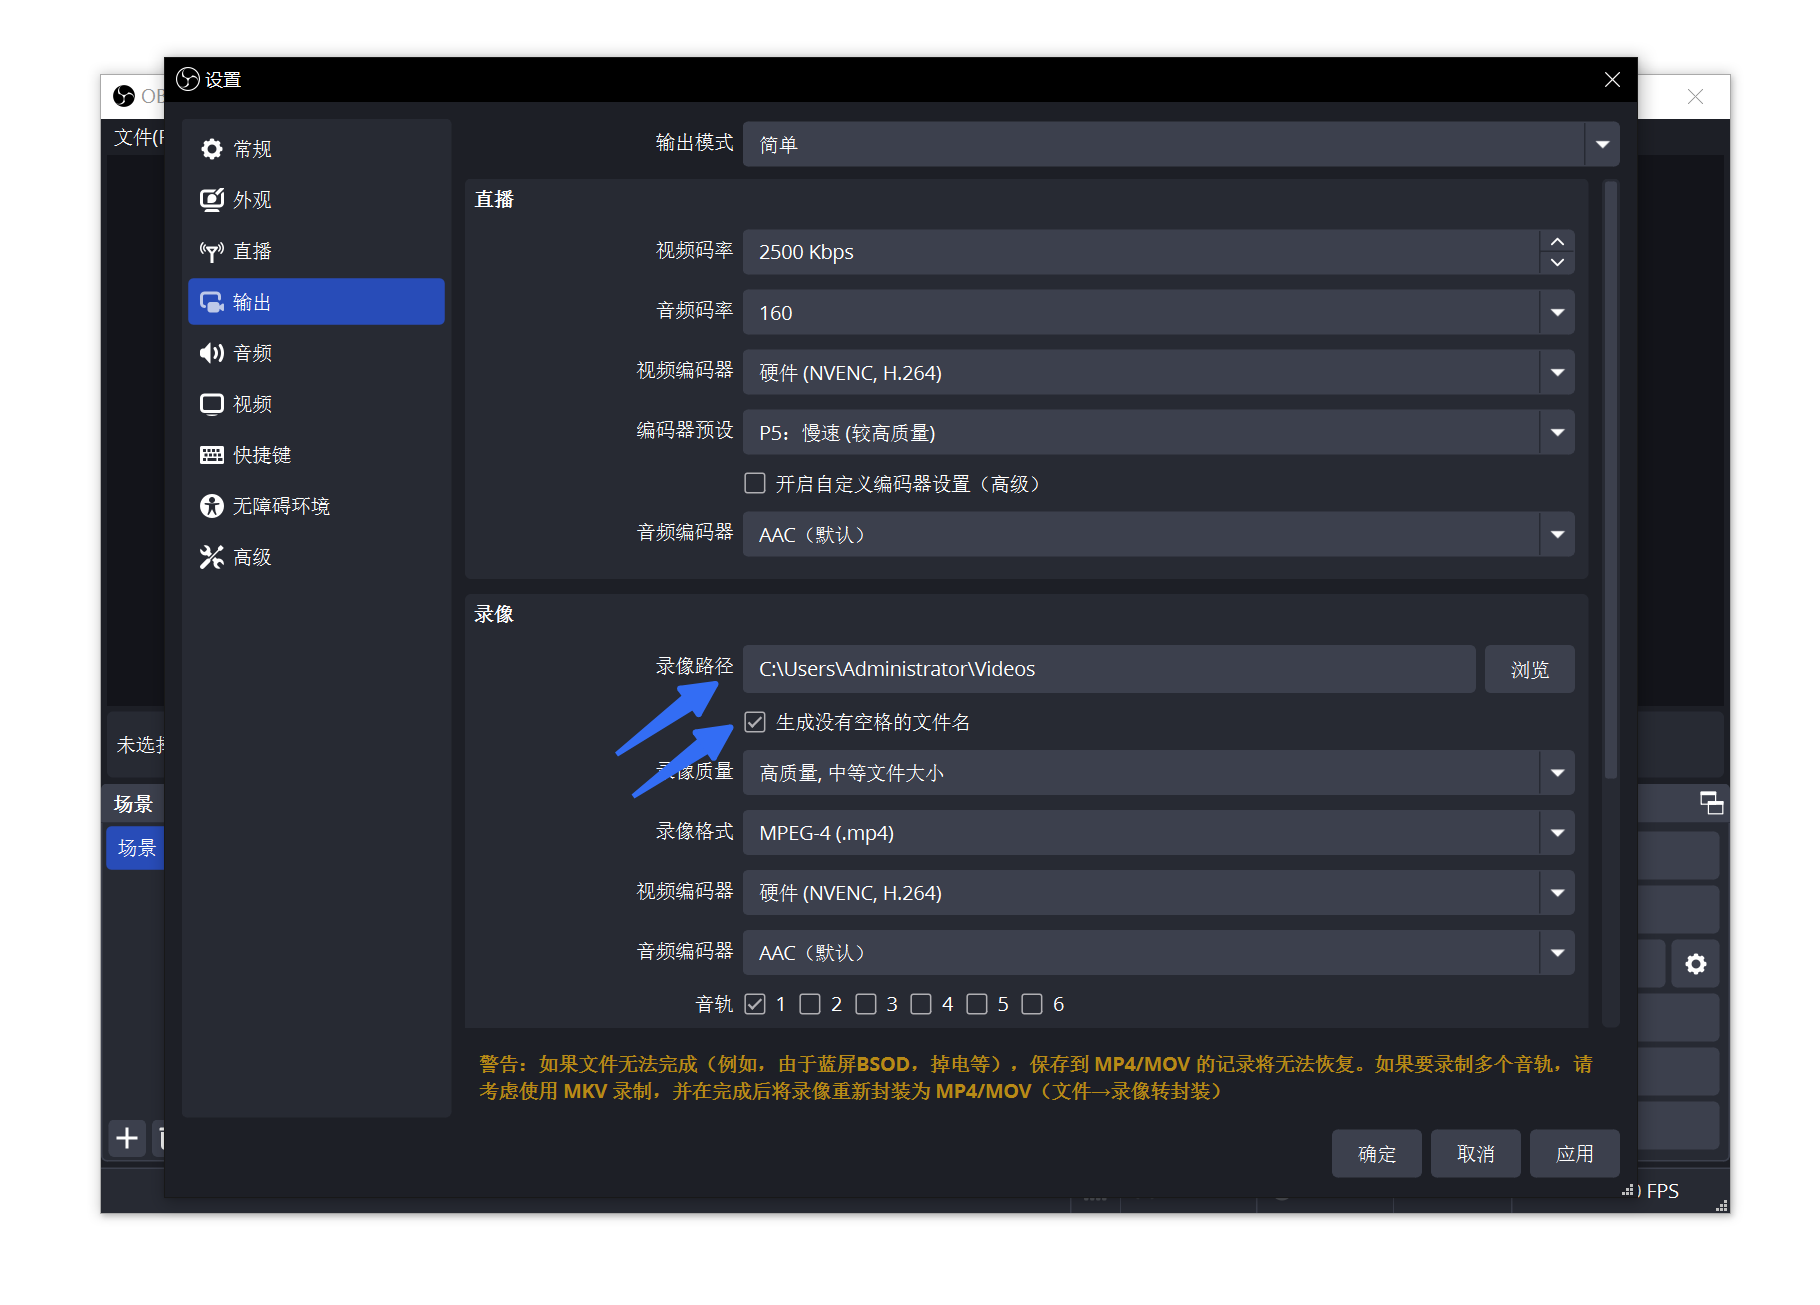Select the 外观 appearance icon in sidebar

pos(212,200)
